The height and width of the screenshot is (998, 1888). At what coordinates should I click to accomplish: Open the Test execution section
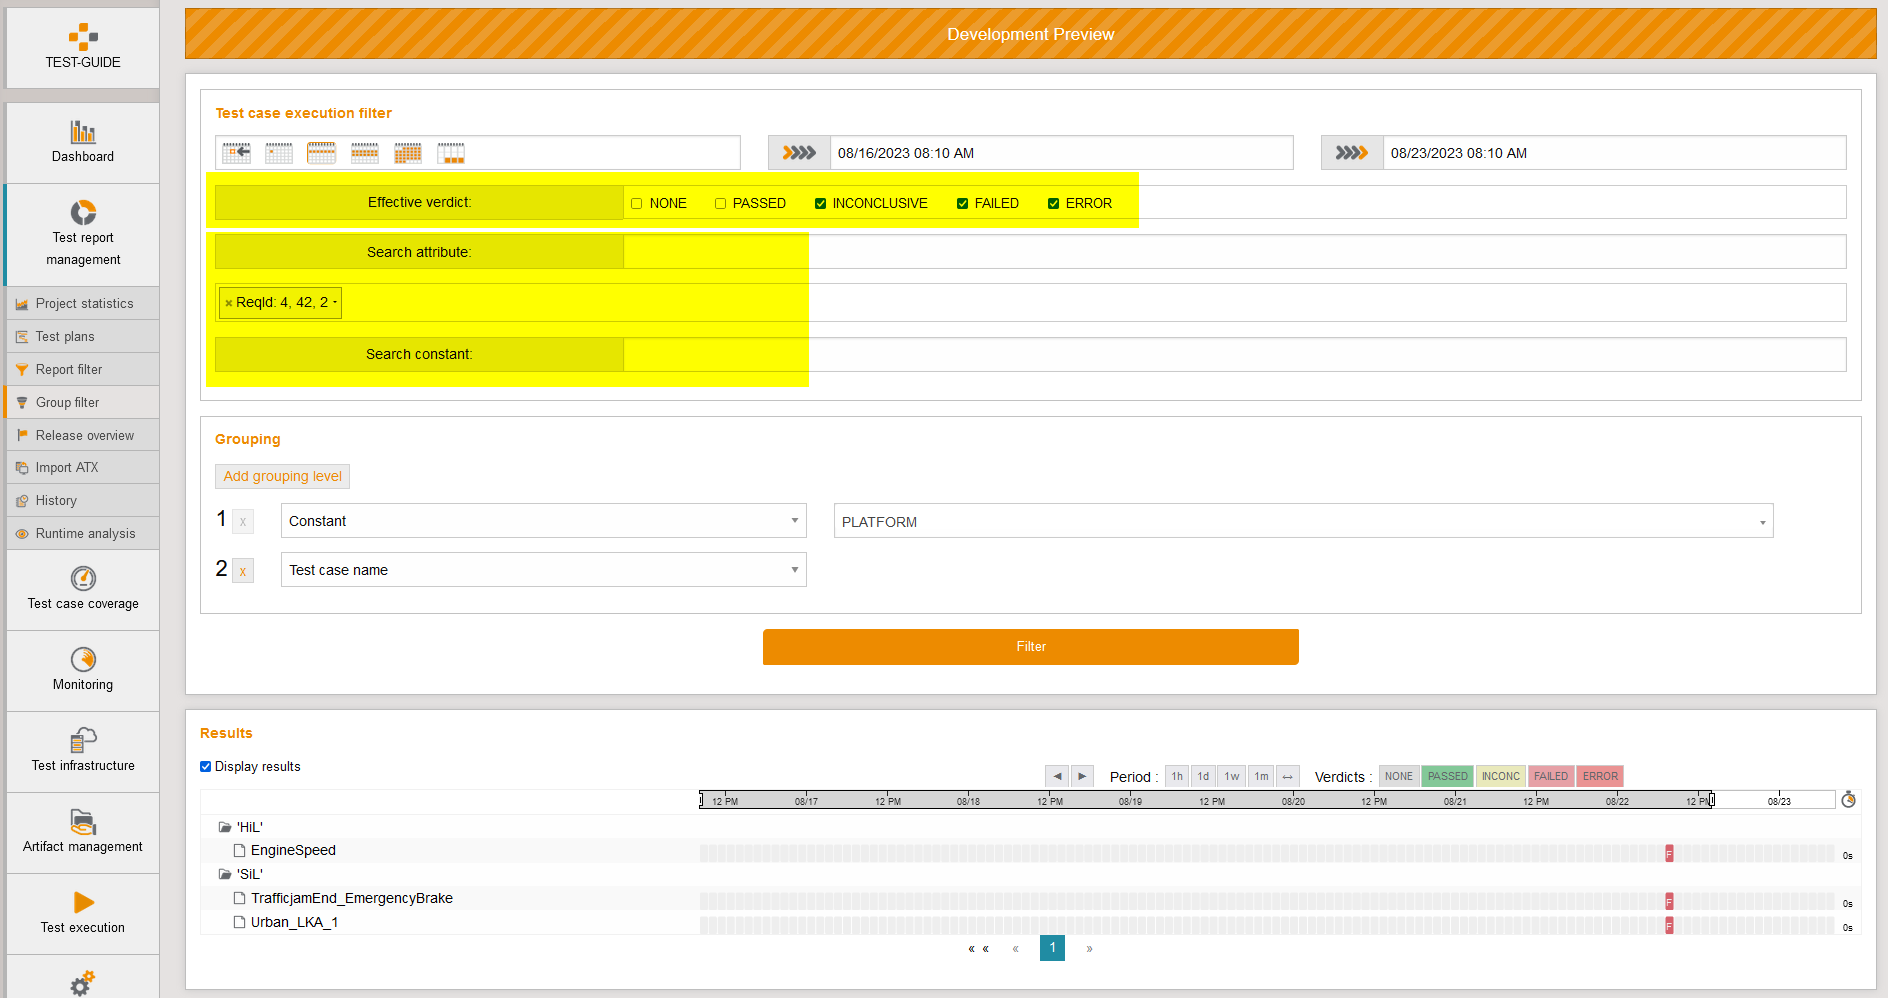83,913
